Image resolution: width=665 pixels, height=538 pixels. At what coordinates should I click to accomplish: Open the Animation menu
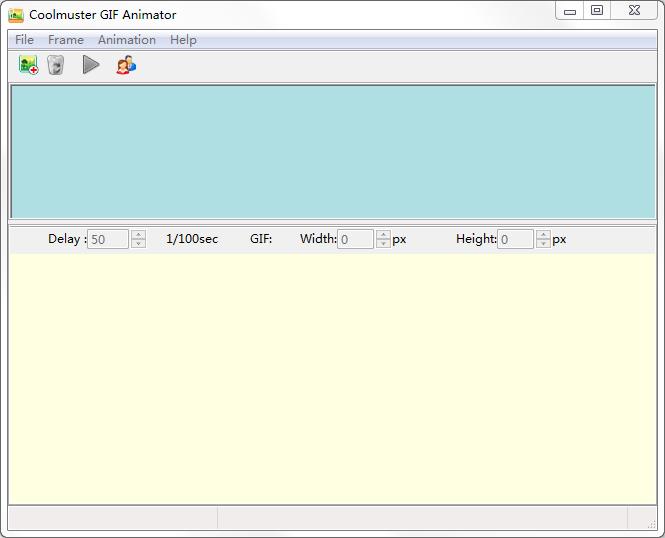(x=127, y=40)
